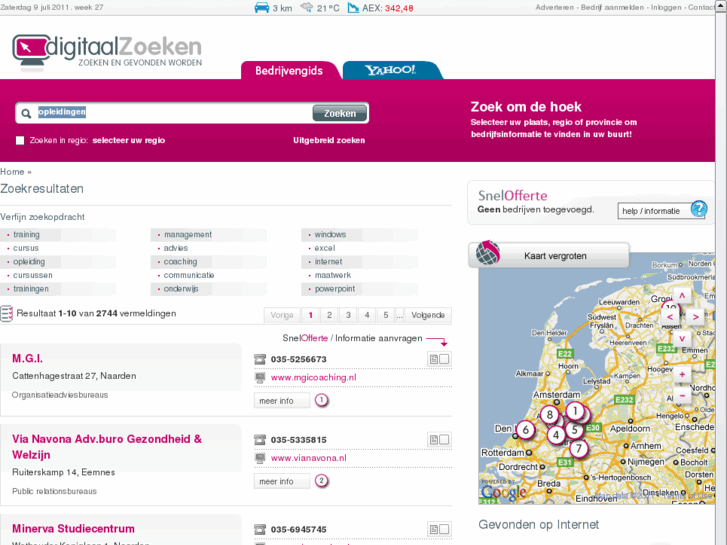The image size is (727, 545).
Task: Click numbered marker 2 beside Via Navona meer info
Action: click(321, 481)
